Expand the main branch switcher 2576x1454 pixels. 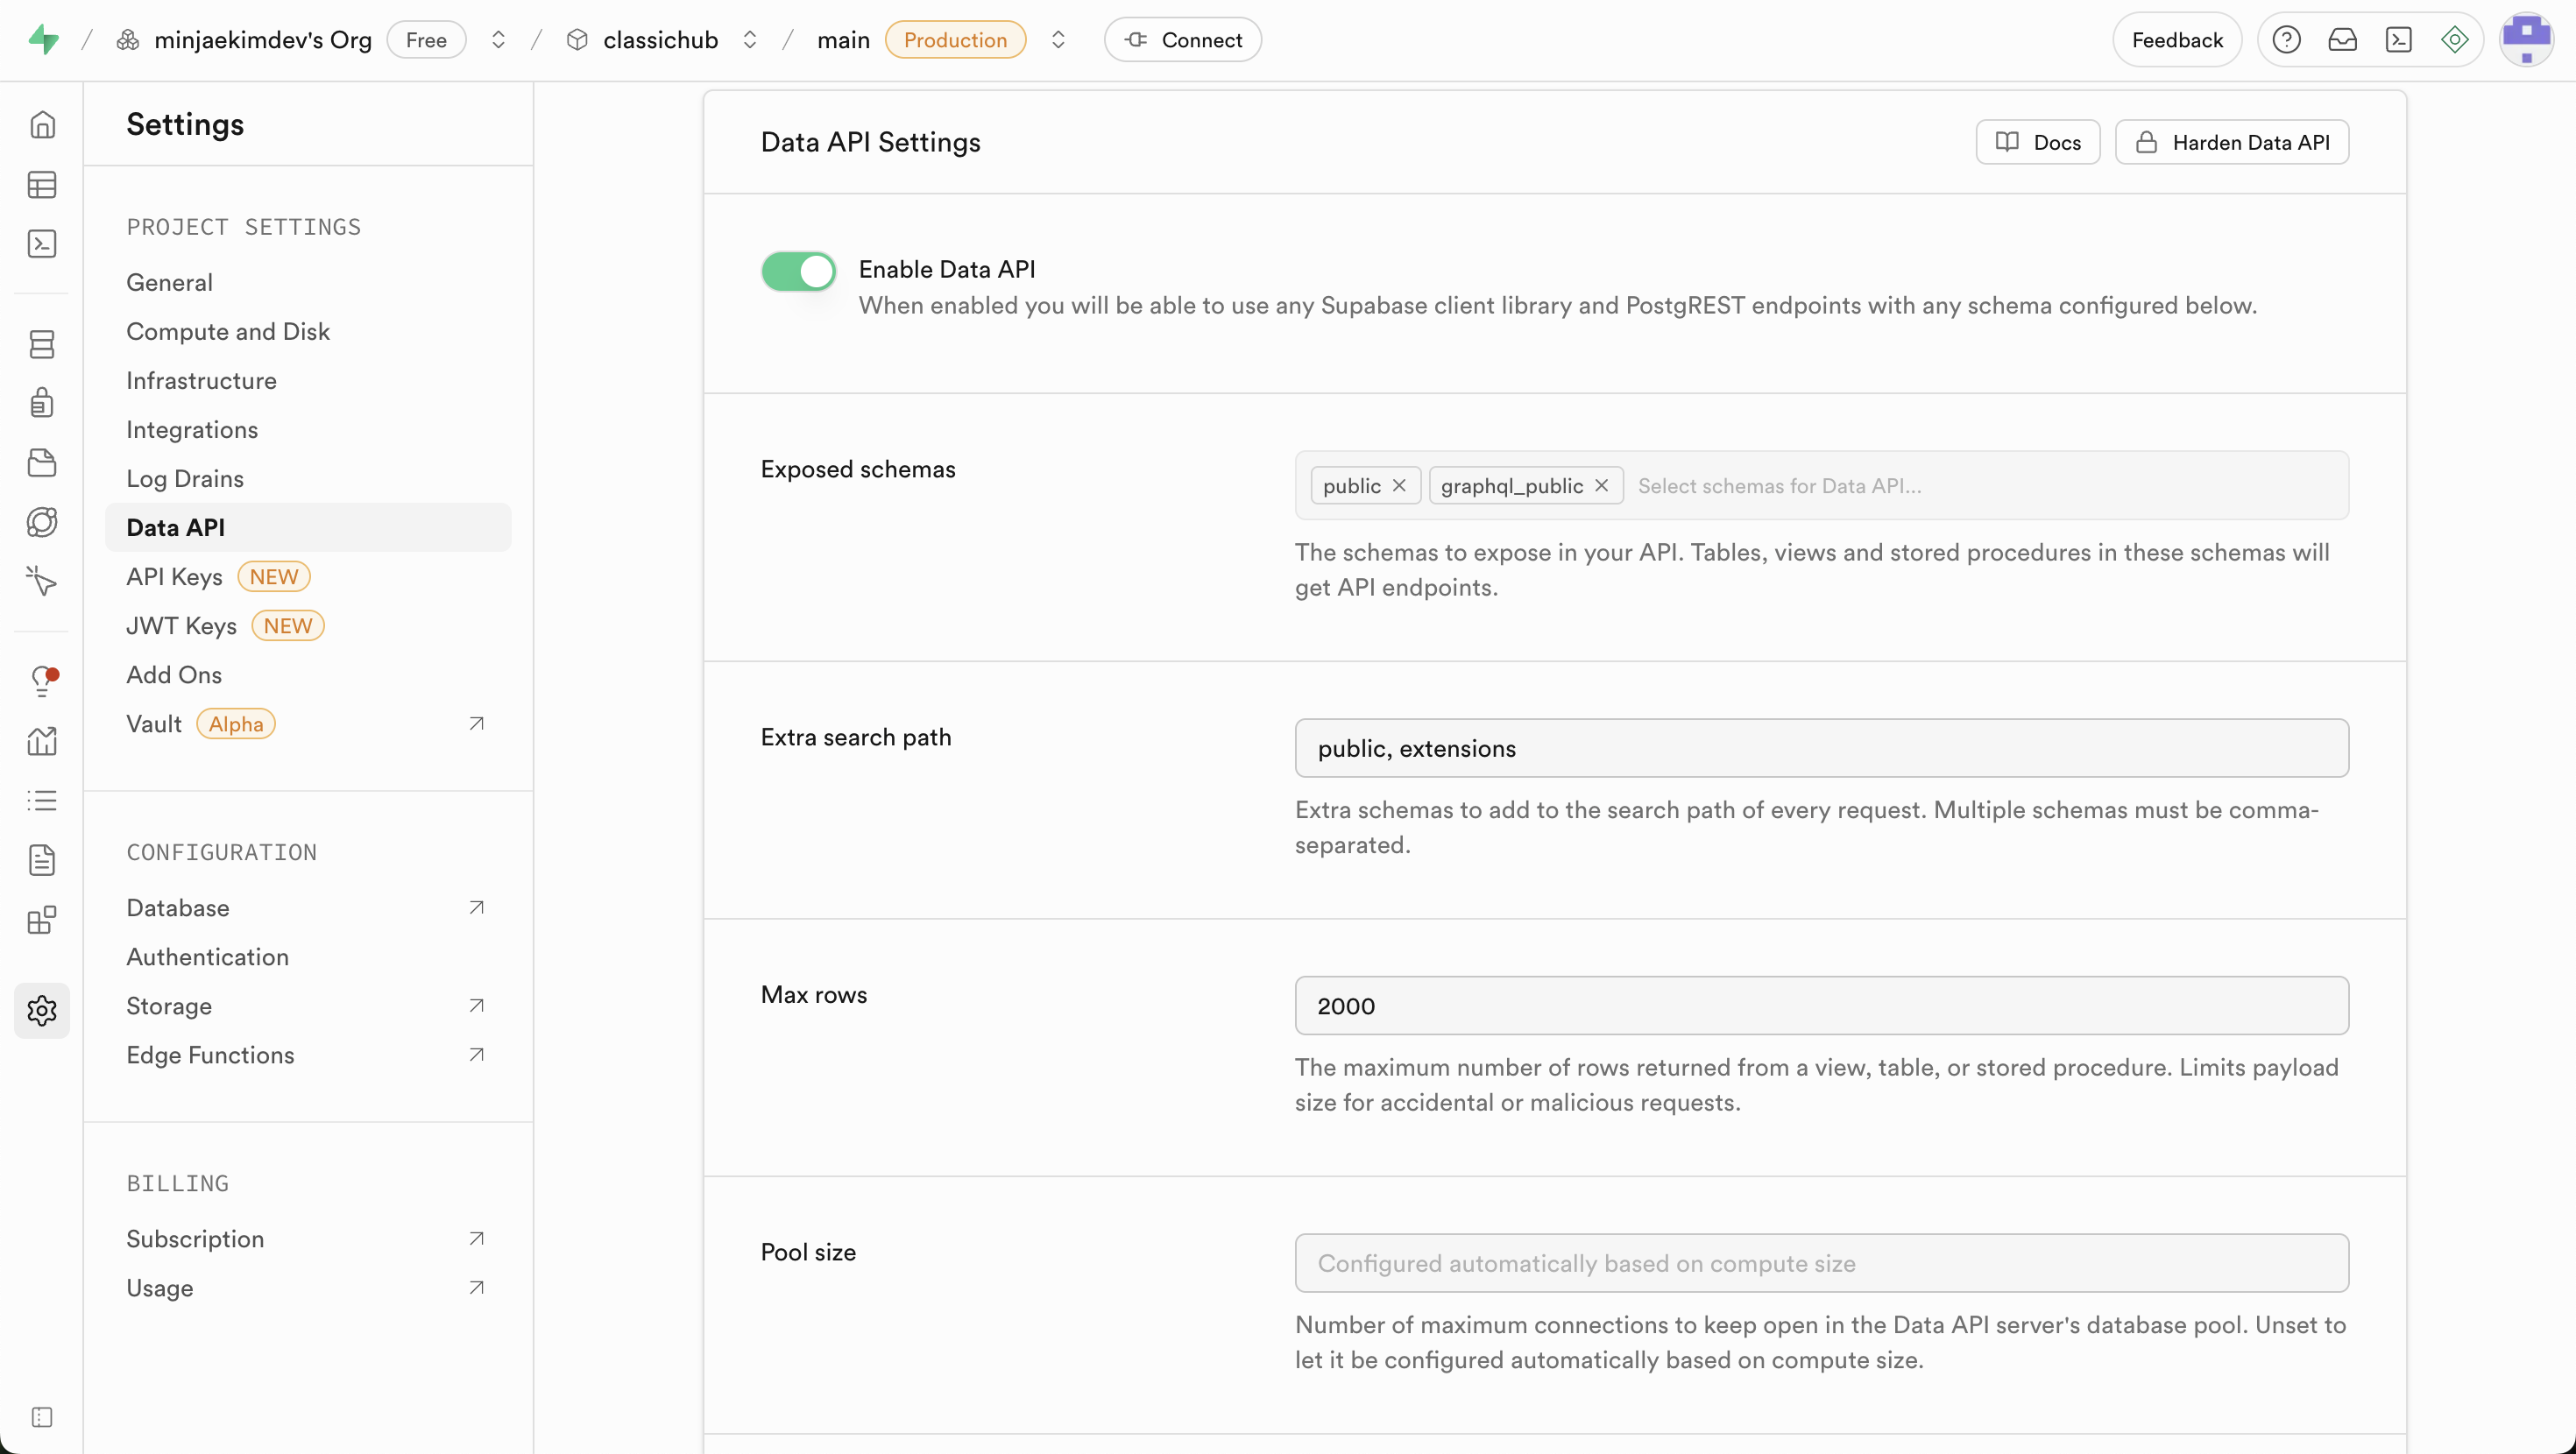tap(1058, 40)
